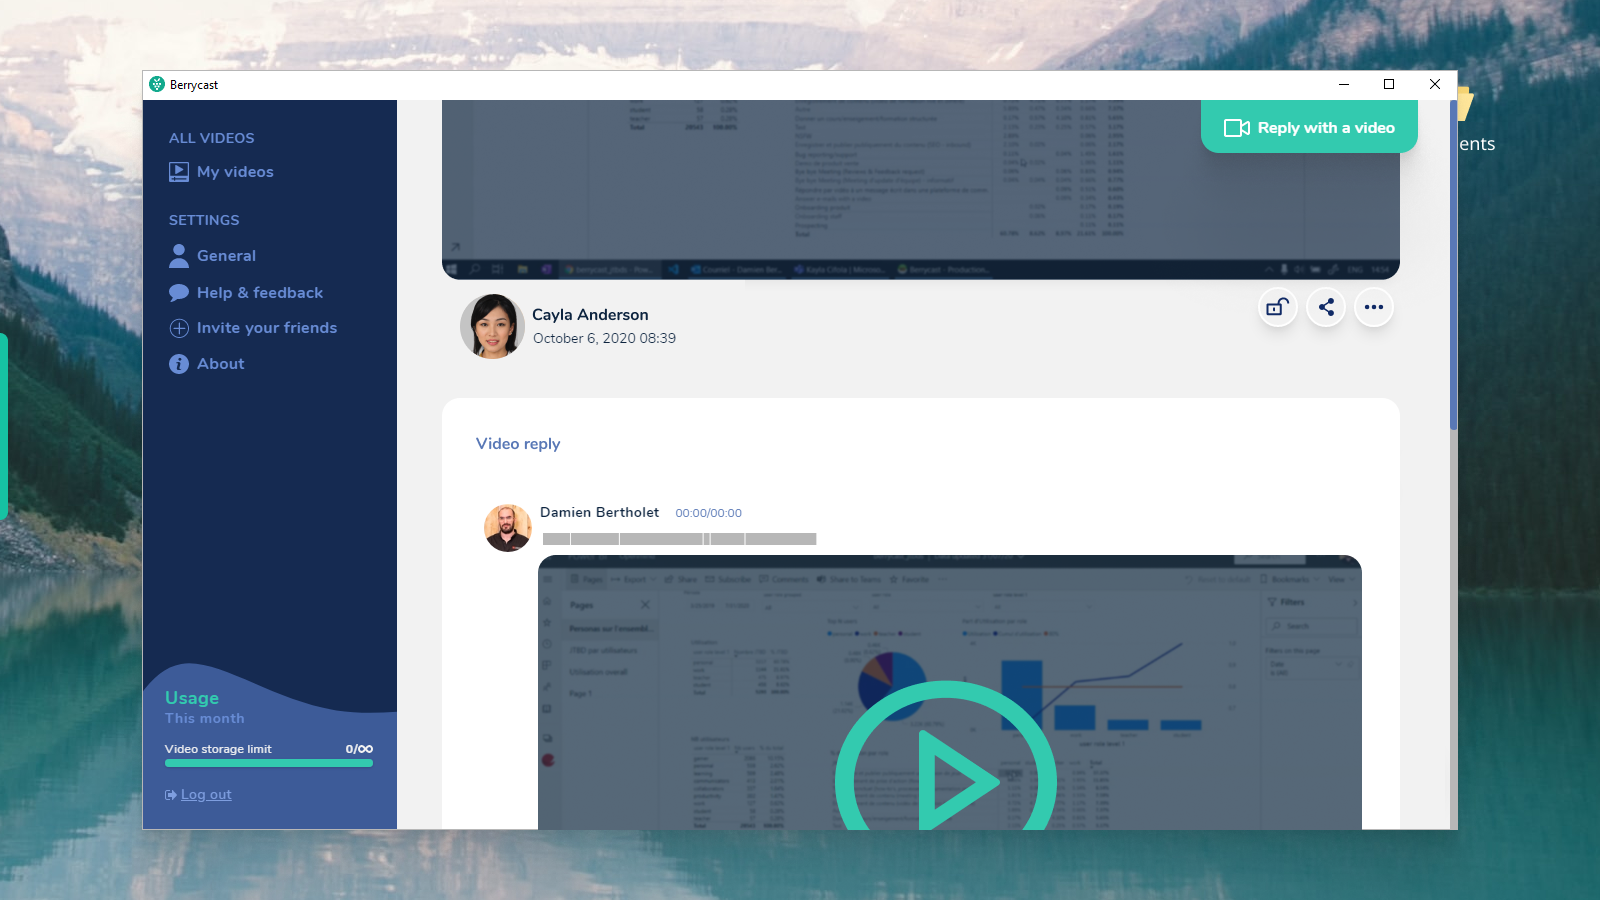Open the My videos section
The image size is (1600, 900).
235,172
